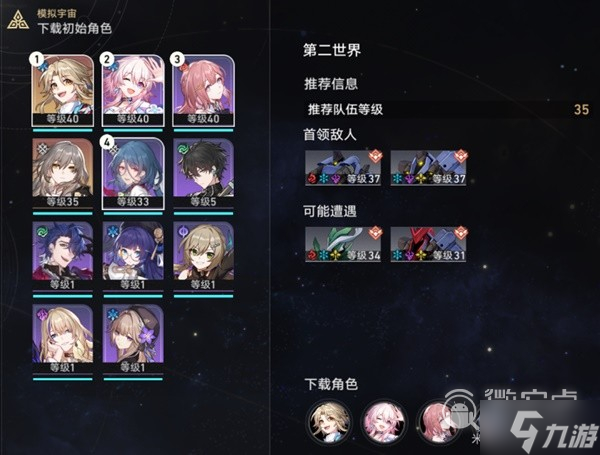View red robot enemy level 31
The width and height of the screenshot is (600, 455).
pyautogui.click(x=428, y=244)
